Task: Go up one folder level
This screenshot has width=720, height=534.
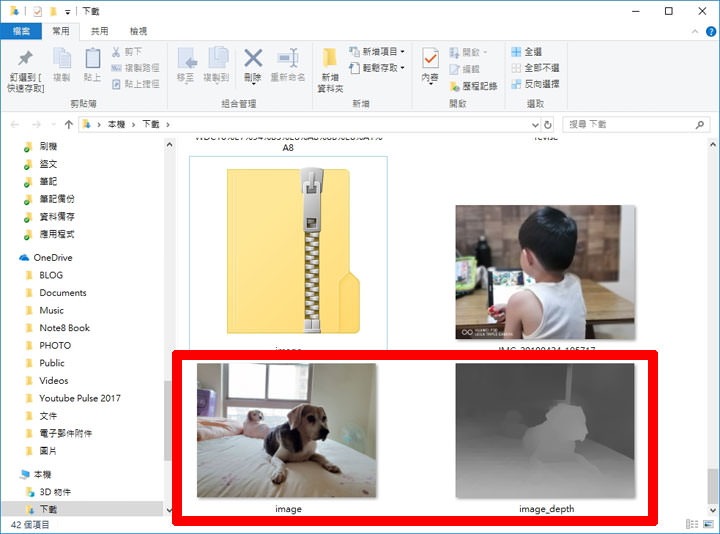Action: (69, 124)
